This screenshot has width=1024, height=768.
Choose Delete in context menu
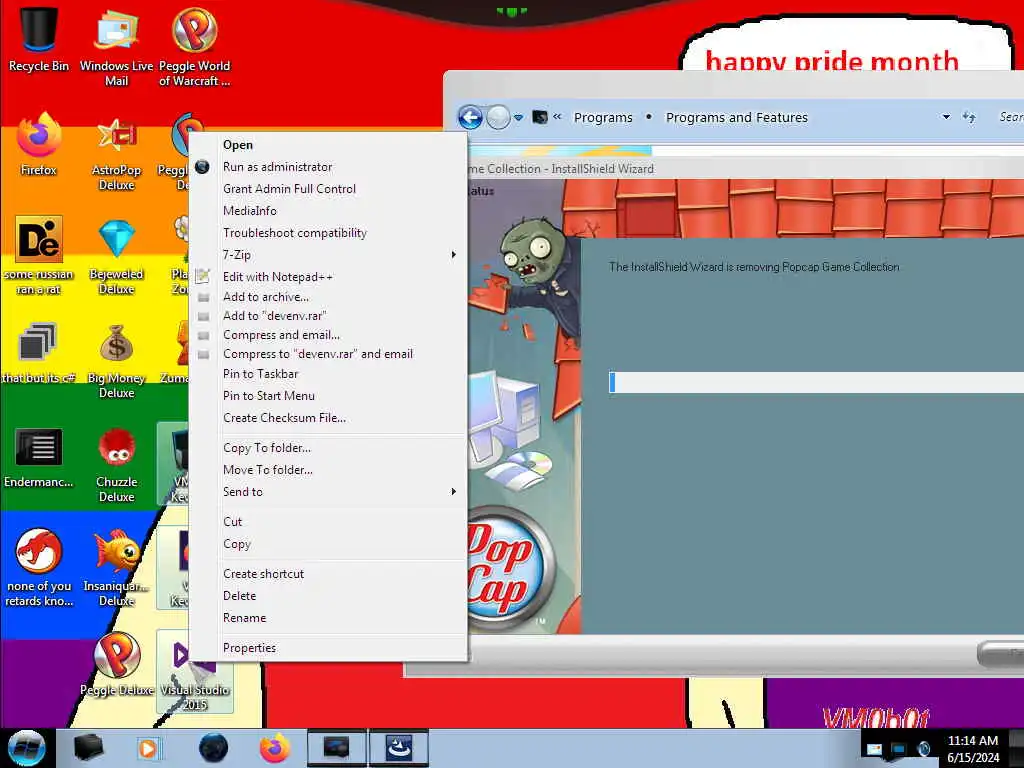point(239,596)
